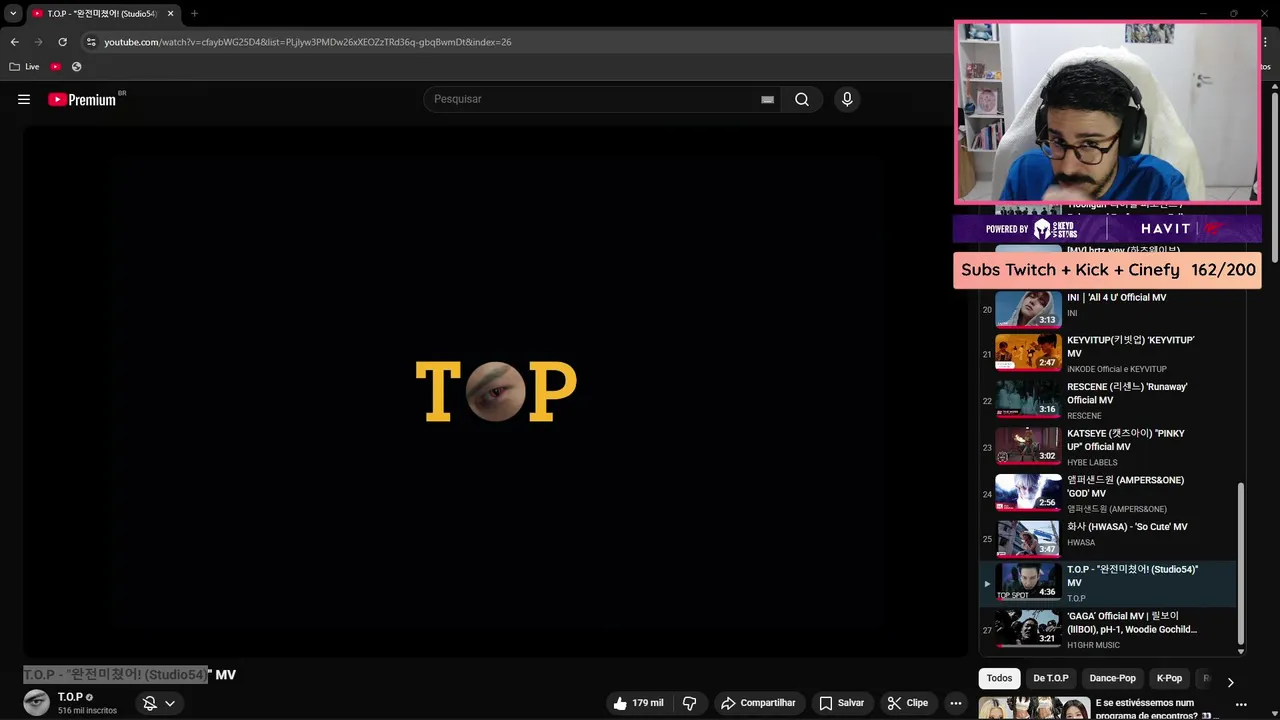1280x720 pixels.
Task: Expand the browser tab search dropdown
Action: tap(13, 14)
